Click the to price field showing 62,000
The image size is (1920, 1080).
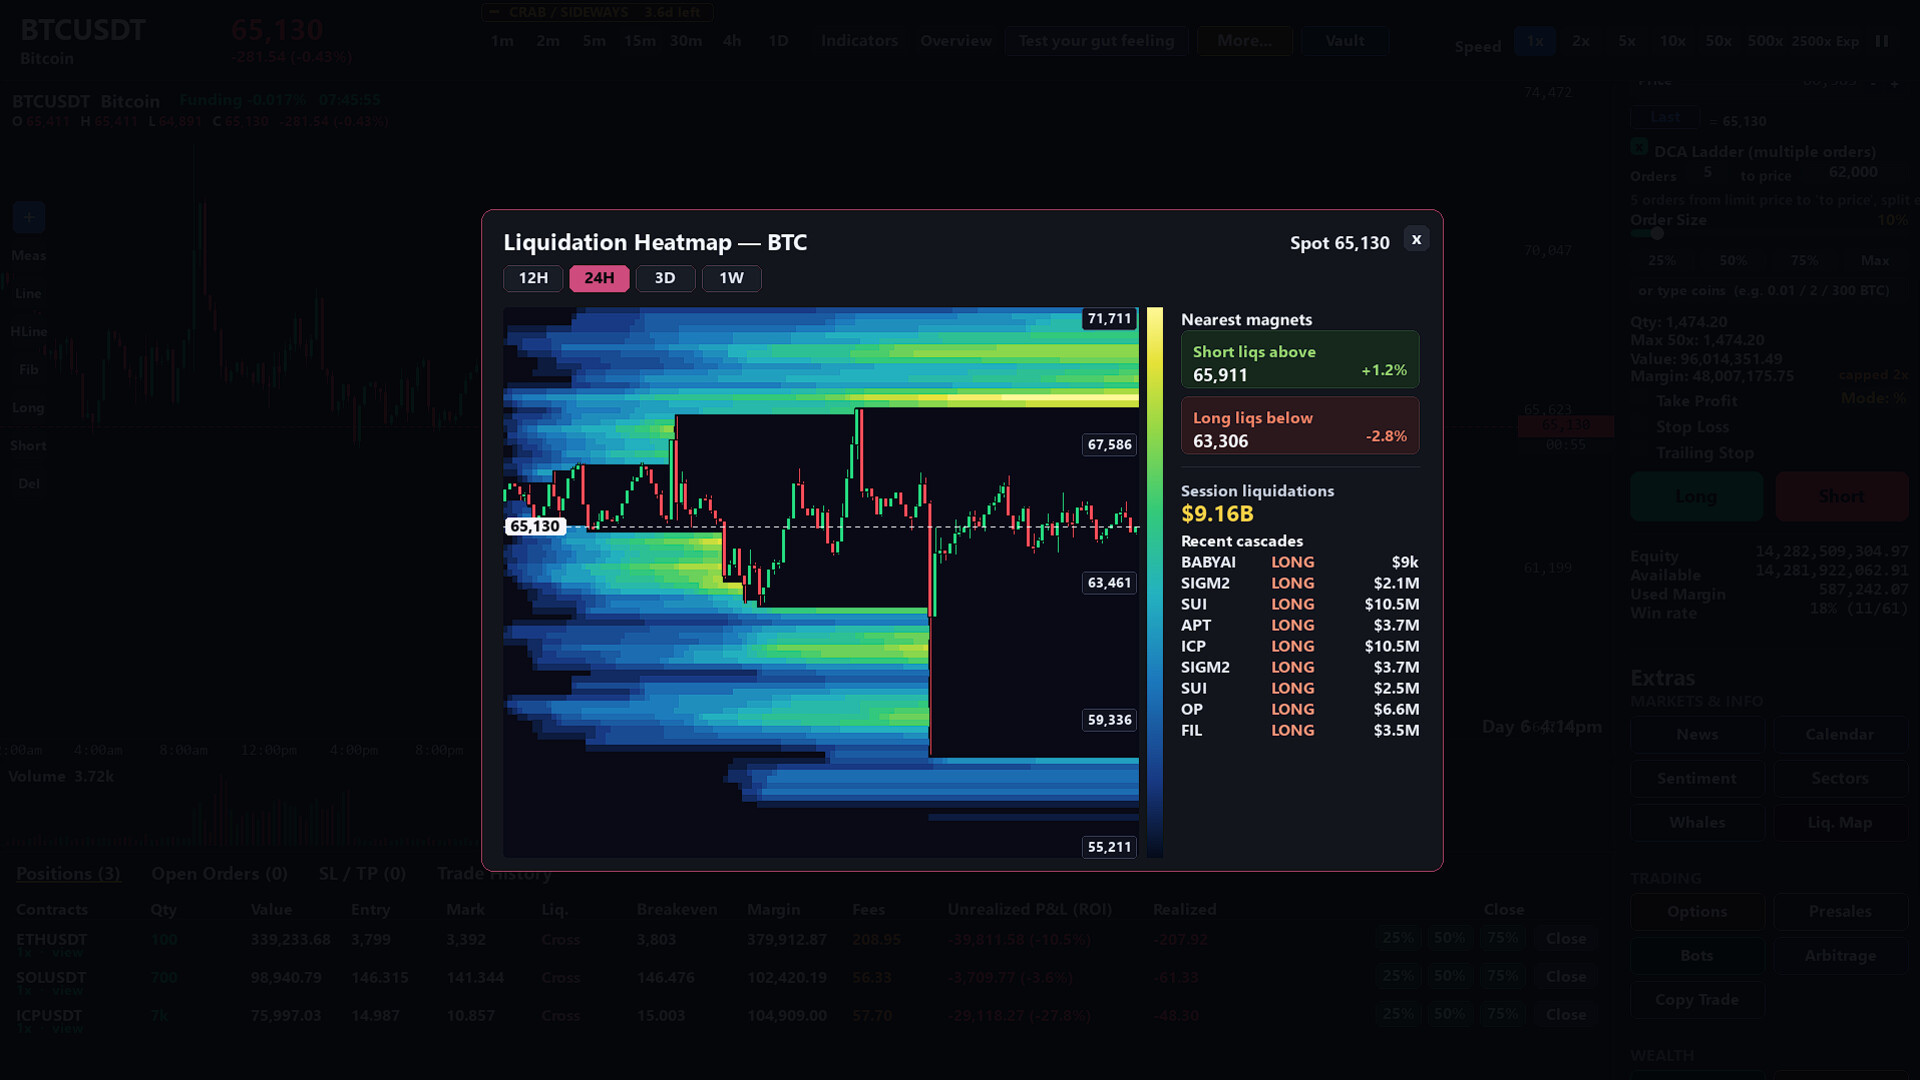tap(1852, 173)
